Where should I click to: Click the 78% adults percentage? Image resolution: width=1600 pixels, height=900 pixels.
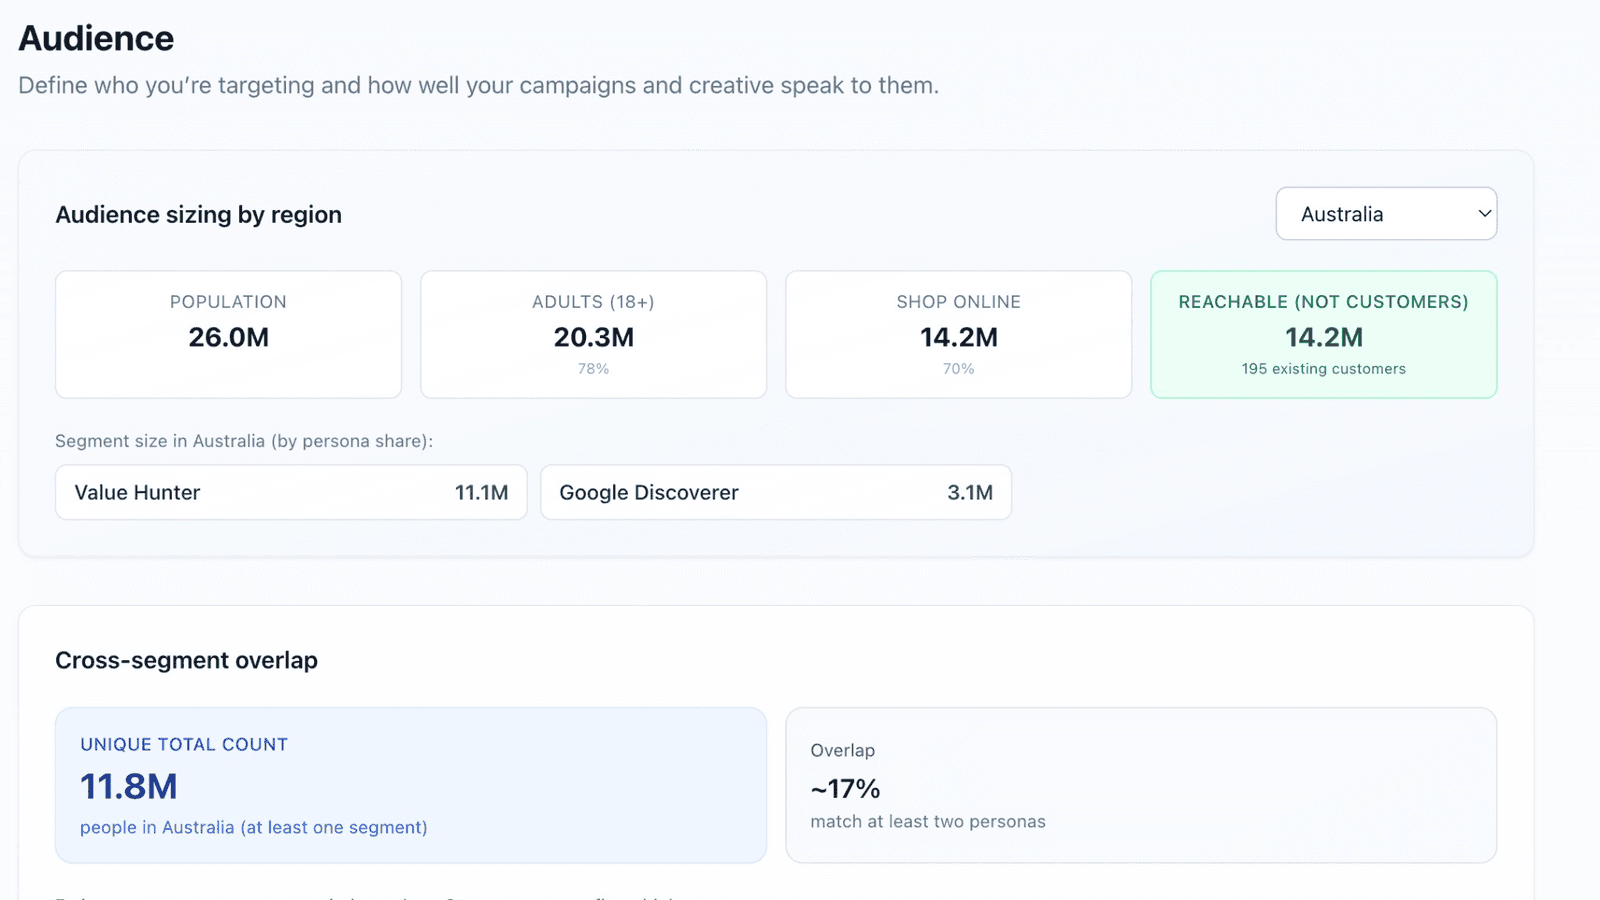(593, 369)
